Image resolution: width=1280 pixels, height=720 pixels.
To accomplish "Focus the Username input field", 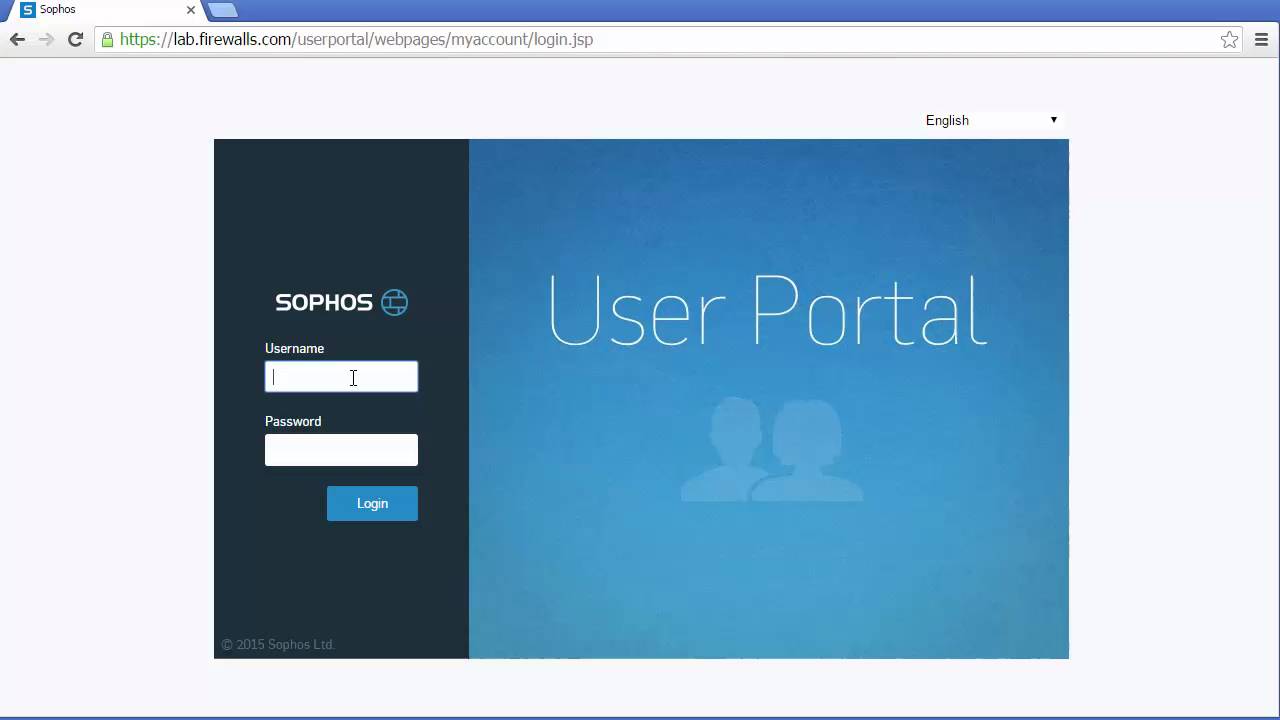I will tap(341, 377).
